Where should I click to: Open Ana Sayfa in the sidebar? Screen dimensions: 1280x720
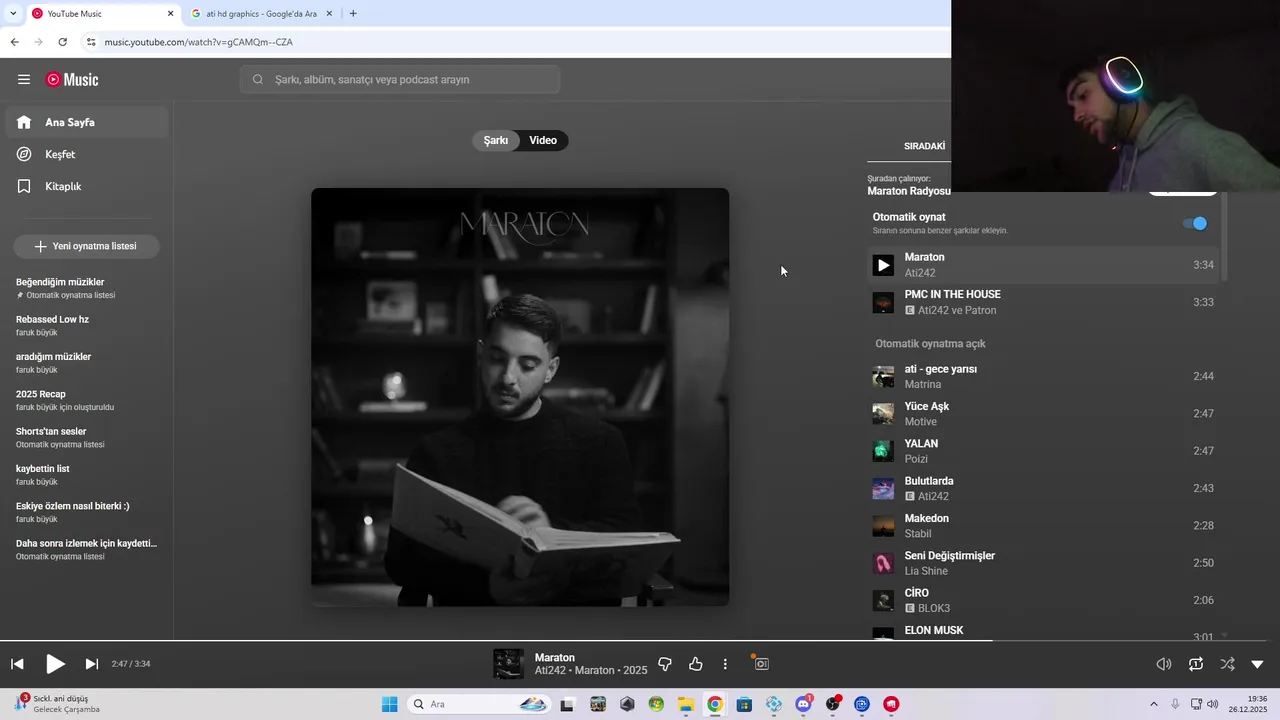(87, 122)
